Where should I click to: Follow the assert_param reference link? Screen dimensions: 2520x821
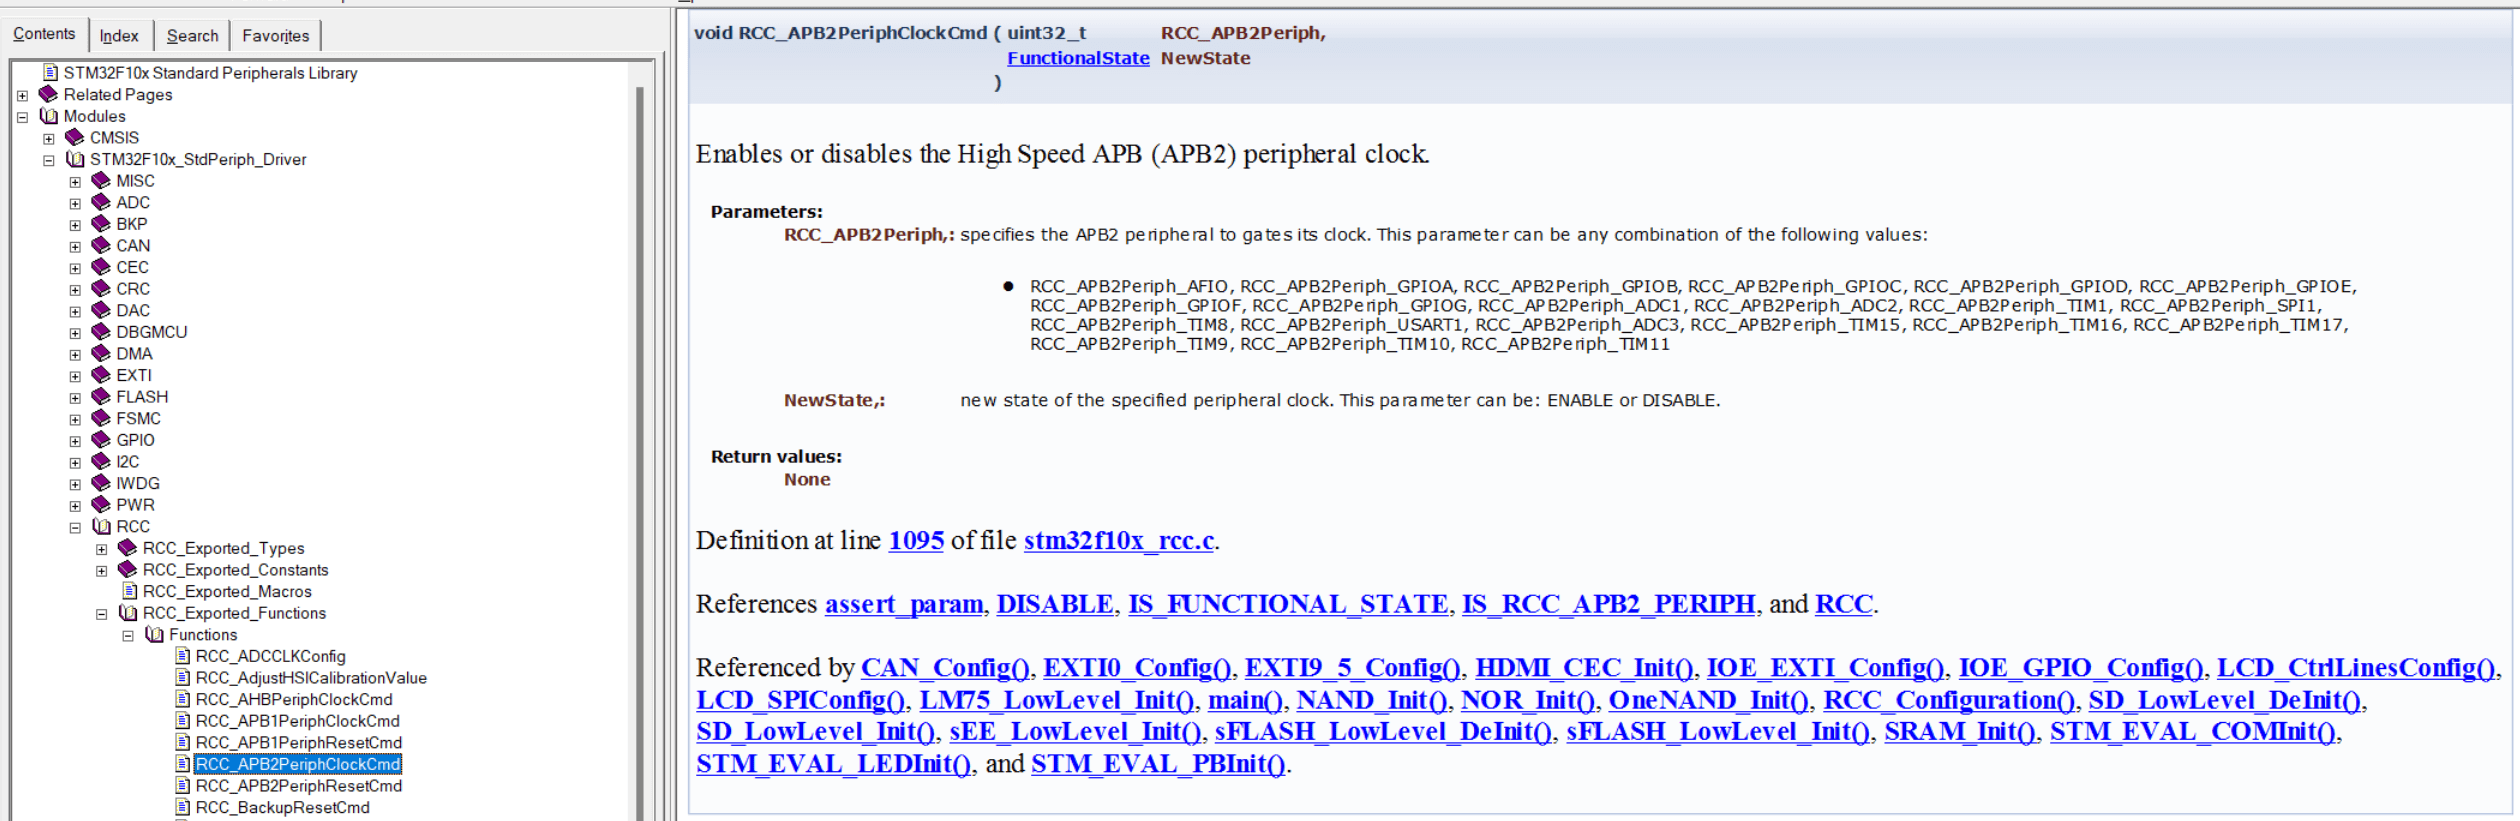click(x=904, y=605)
